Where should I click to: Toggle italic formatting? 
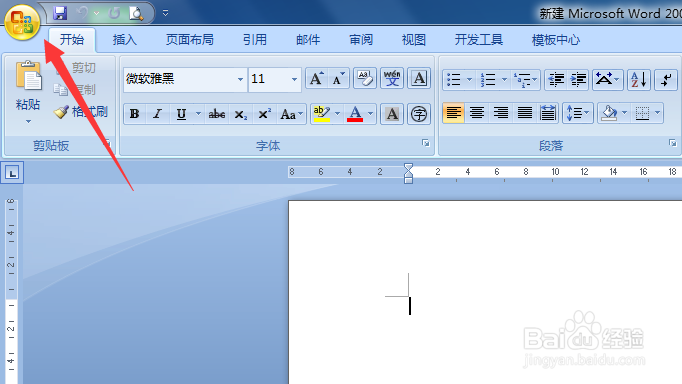point(157,114)
